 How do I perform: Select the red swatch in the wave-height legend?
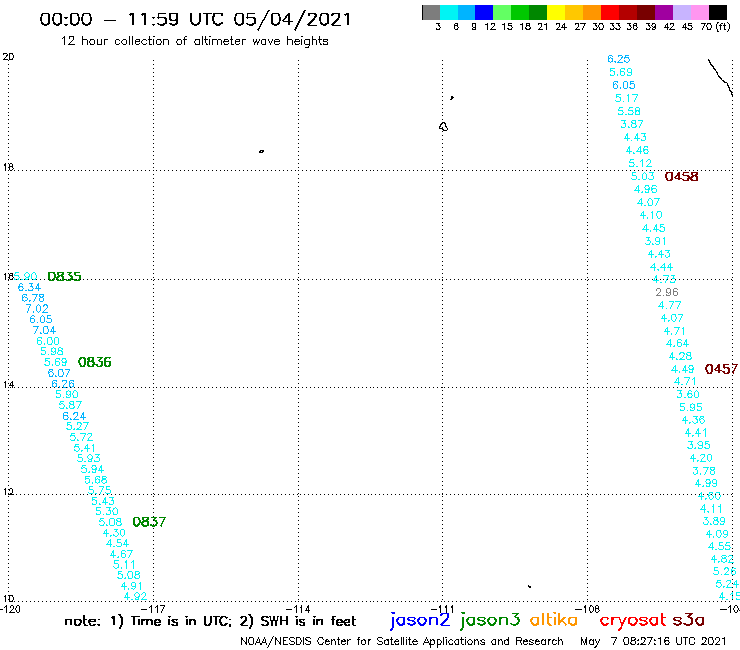(610, 12)
